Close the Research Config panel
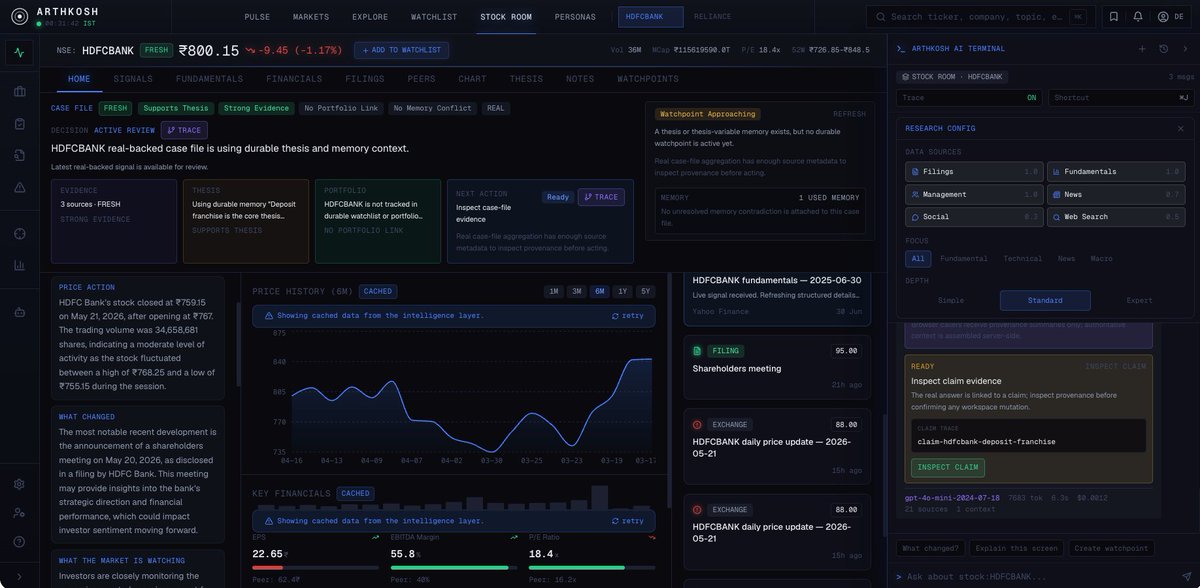Screen dimensions: 1200x588 pyautogui.click(x=1180, y=128)
